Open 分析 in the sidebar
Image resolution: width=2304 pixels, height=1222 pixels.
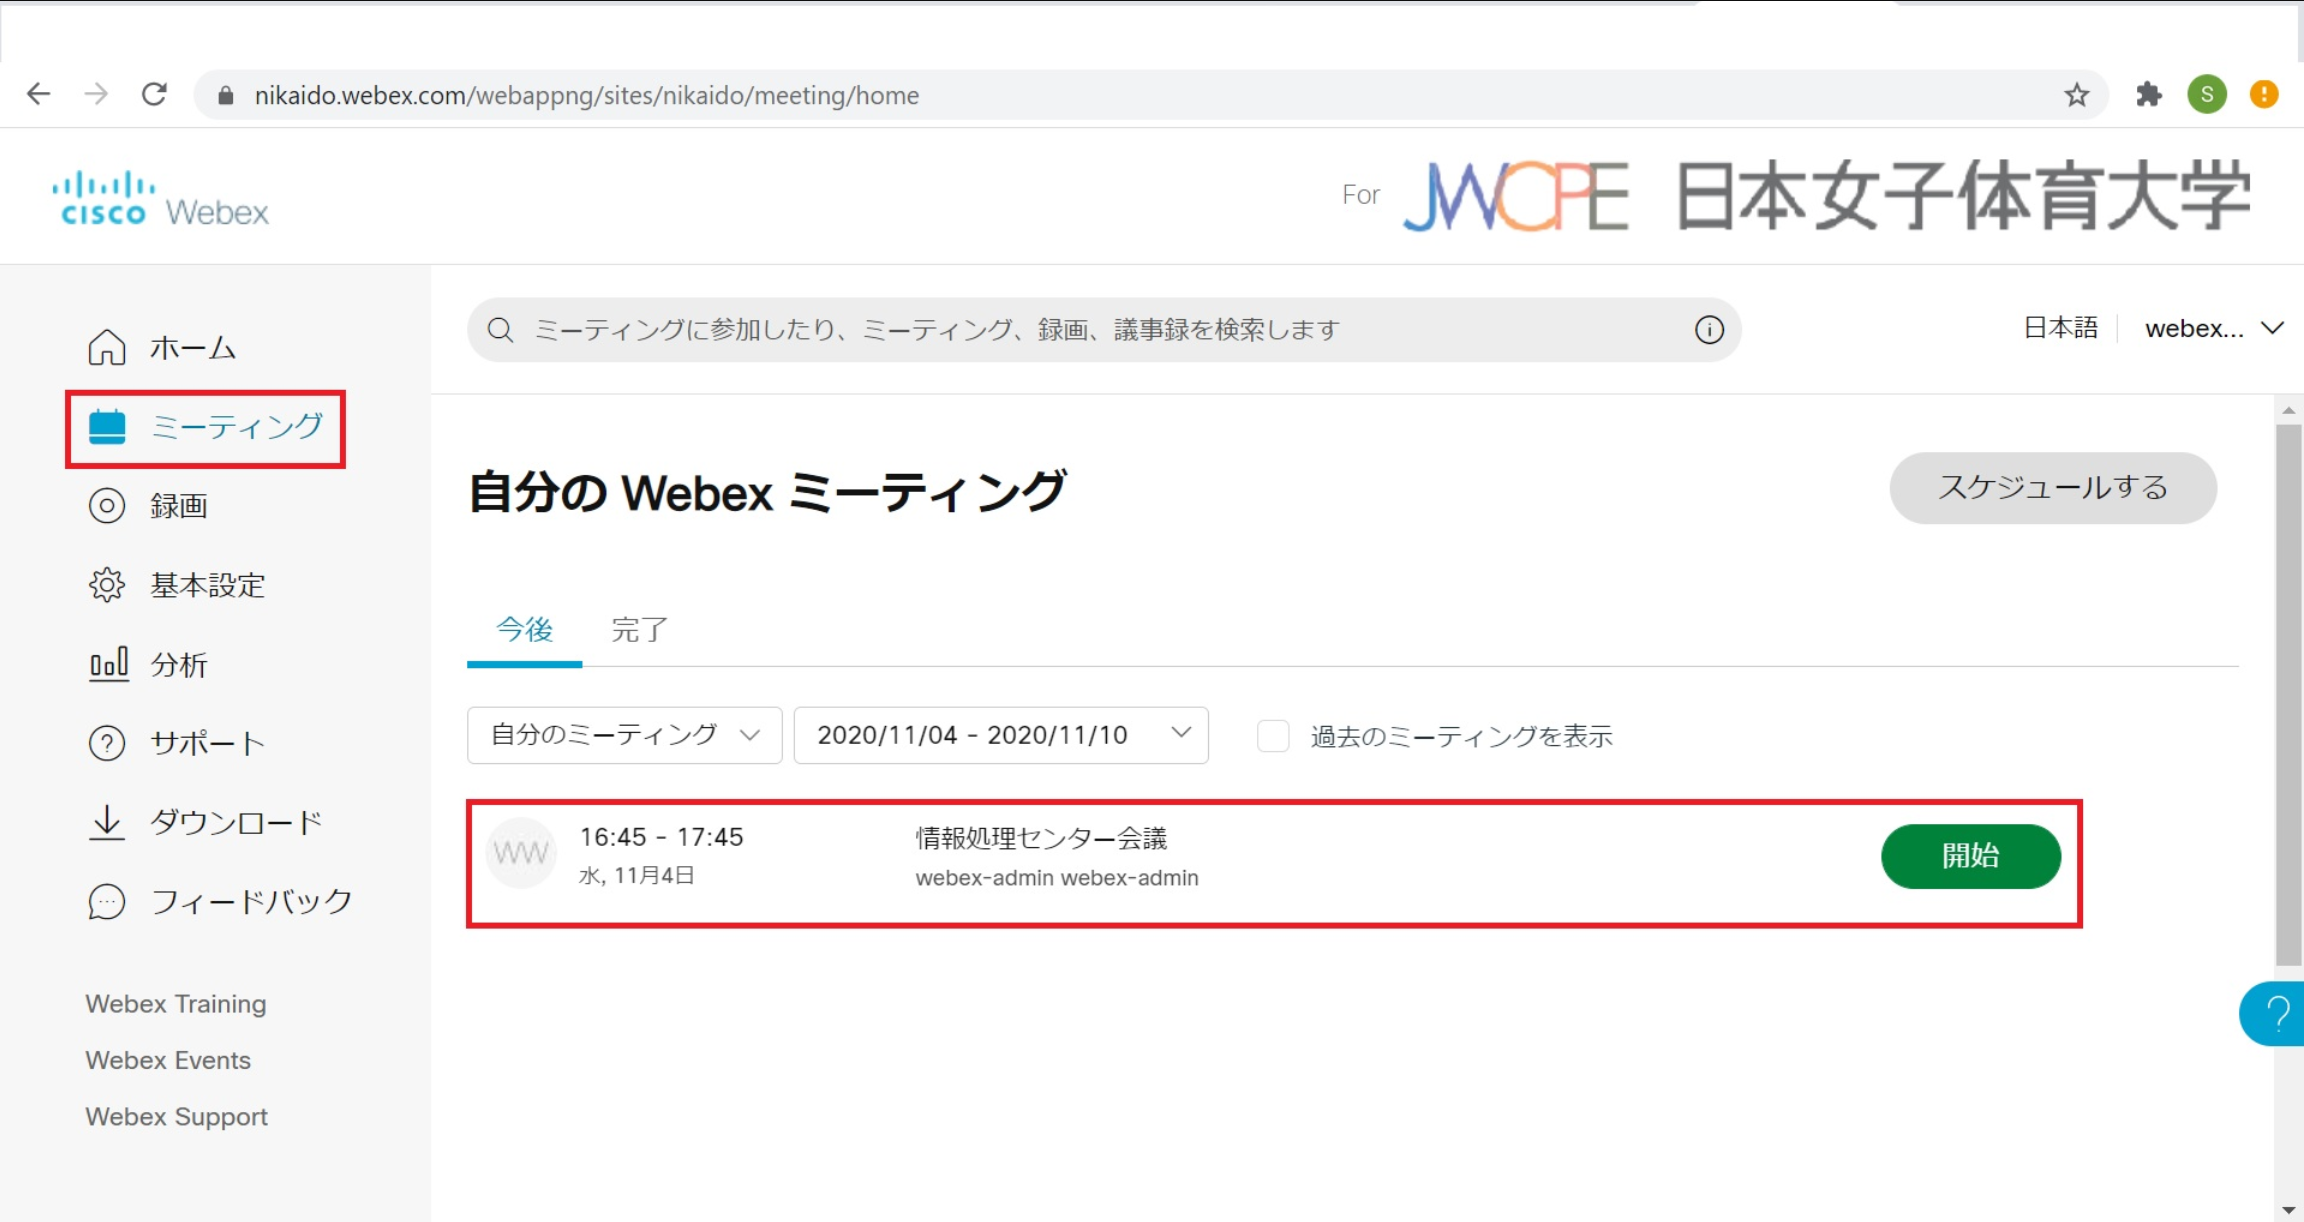tap(179, 664)
